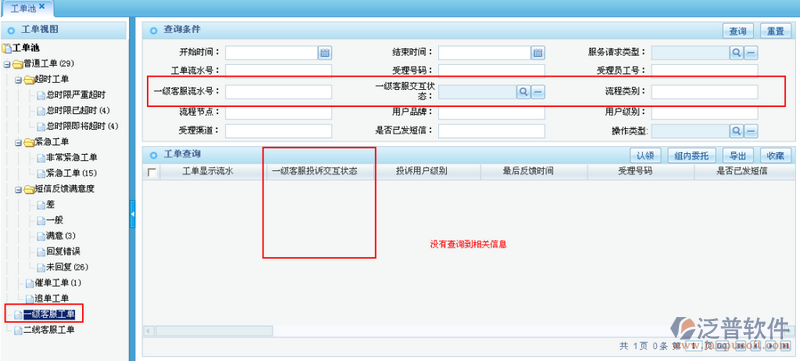The height and width of the screenshot is (361, 800).
Task: Click the 重置 button
Action: click(x=776, y=31)
